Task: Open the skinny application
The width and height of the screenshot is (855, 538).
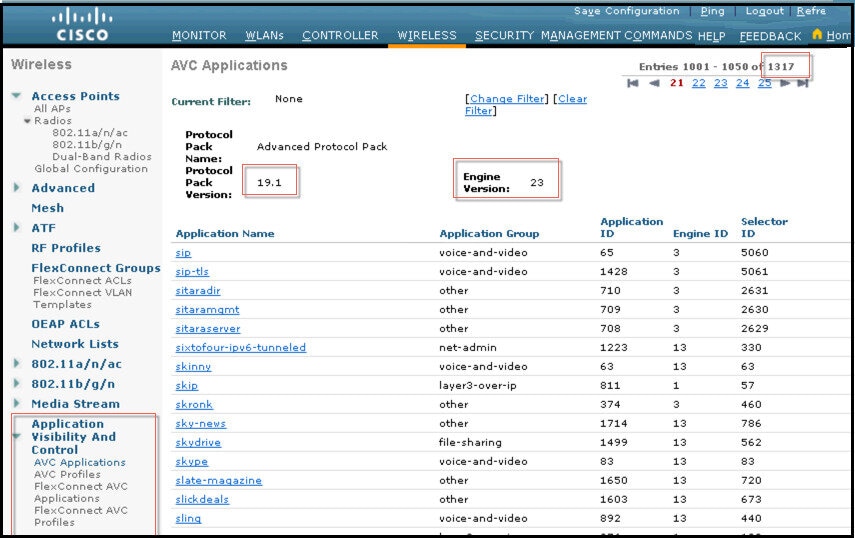Action: 193,366
